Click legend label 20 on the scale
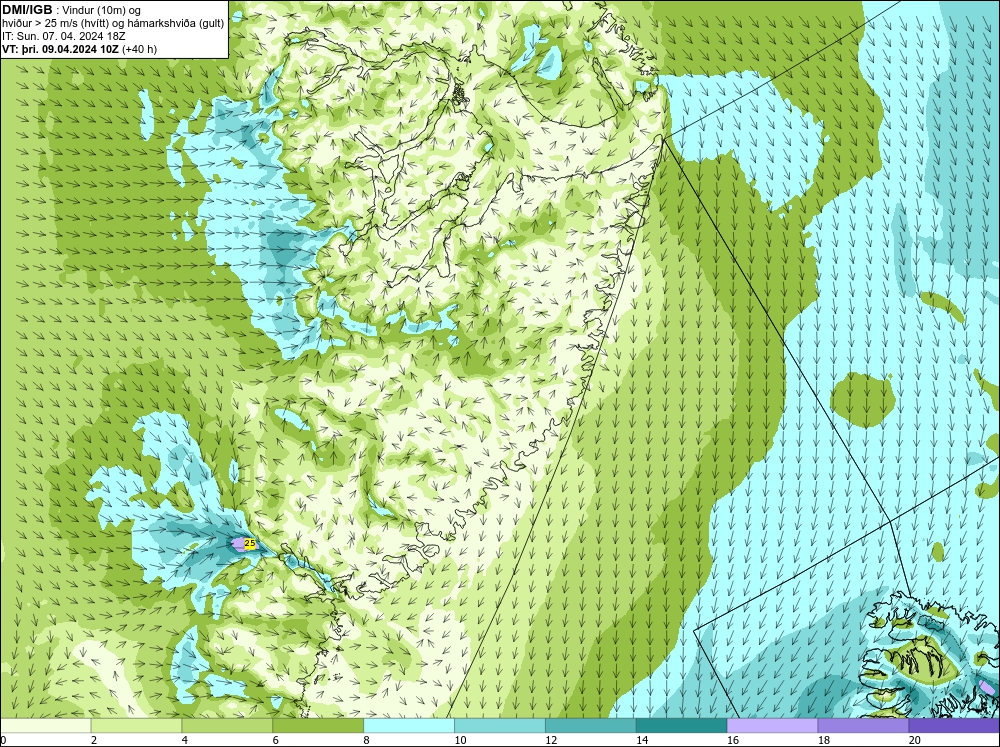This screenshot has height=747, width=1000. (915, 740)
